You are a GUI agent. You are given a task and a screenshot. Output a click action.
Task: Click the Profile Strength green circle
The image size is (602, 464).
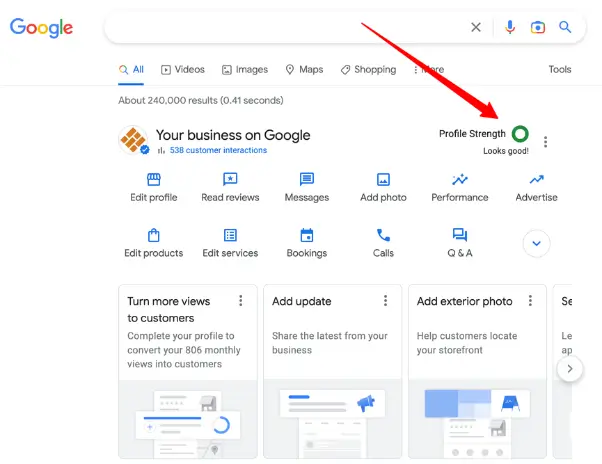520,134
